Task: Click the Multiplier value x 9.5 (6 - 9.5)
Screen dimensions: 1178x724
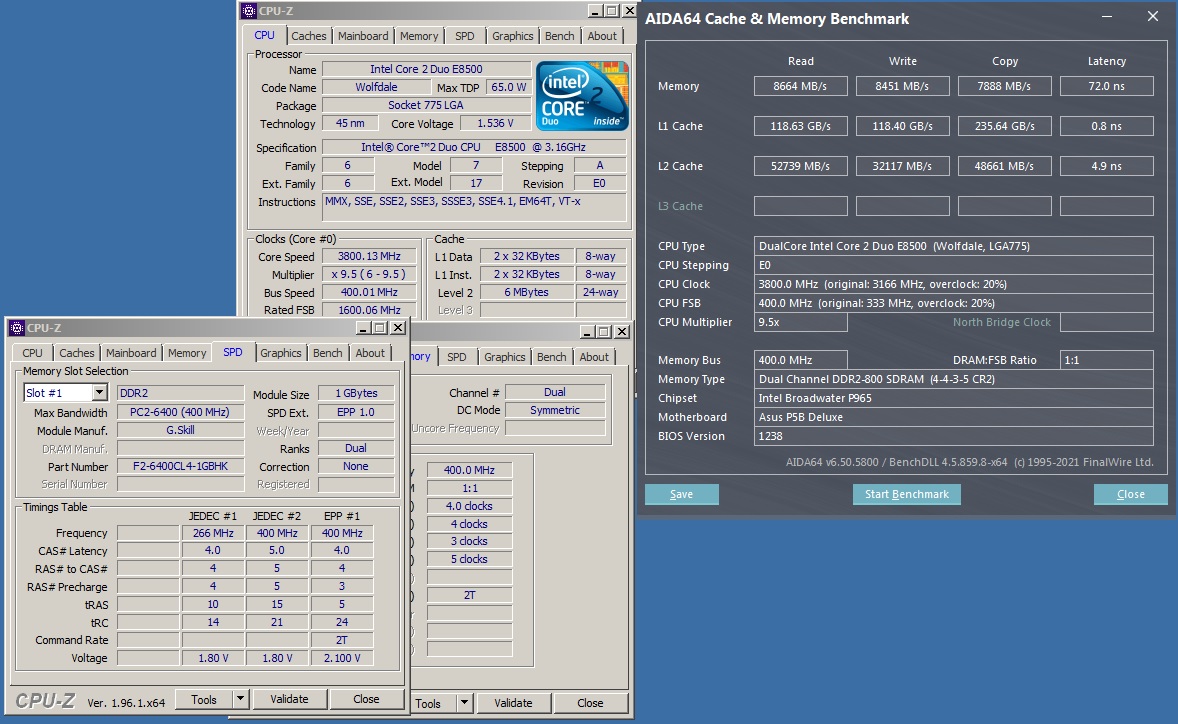Action: [369, 274]
